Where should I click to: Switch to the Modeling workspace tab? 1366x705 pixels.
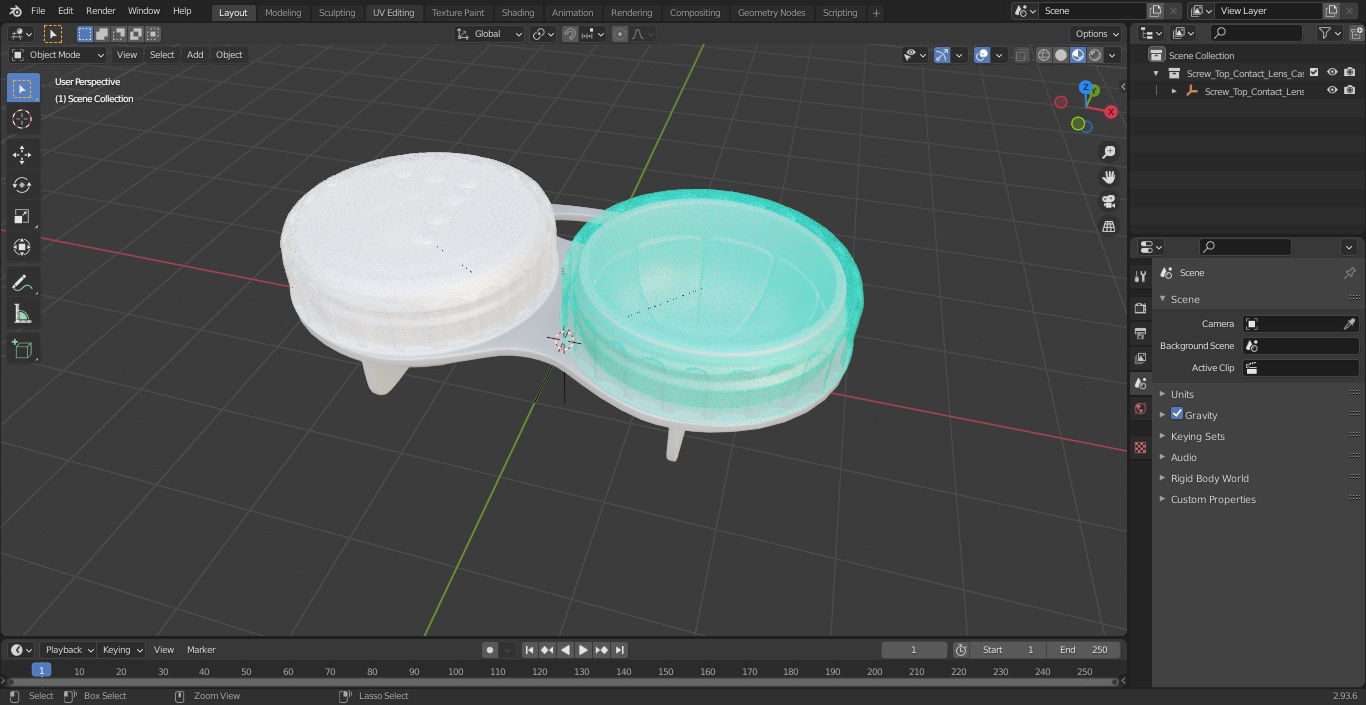[x=283, y=13]
